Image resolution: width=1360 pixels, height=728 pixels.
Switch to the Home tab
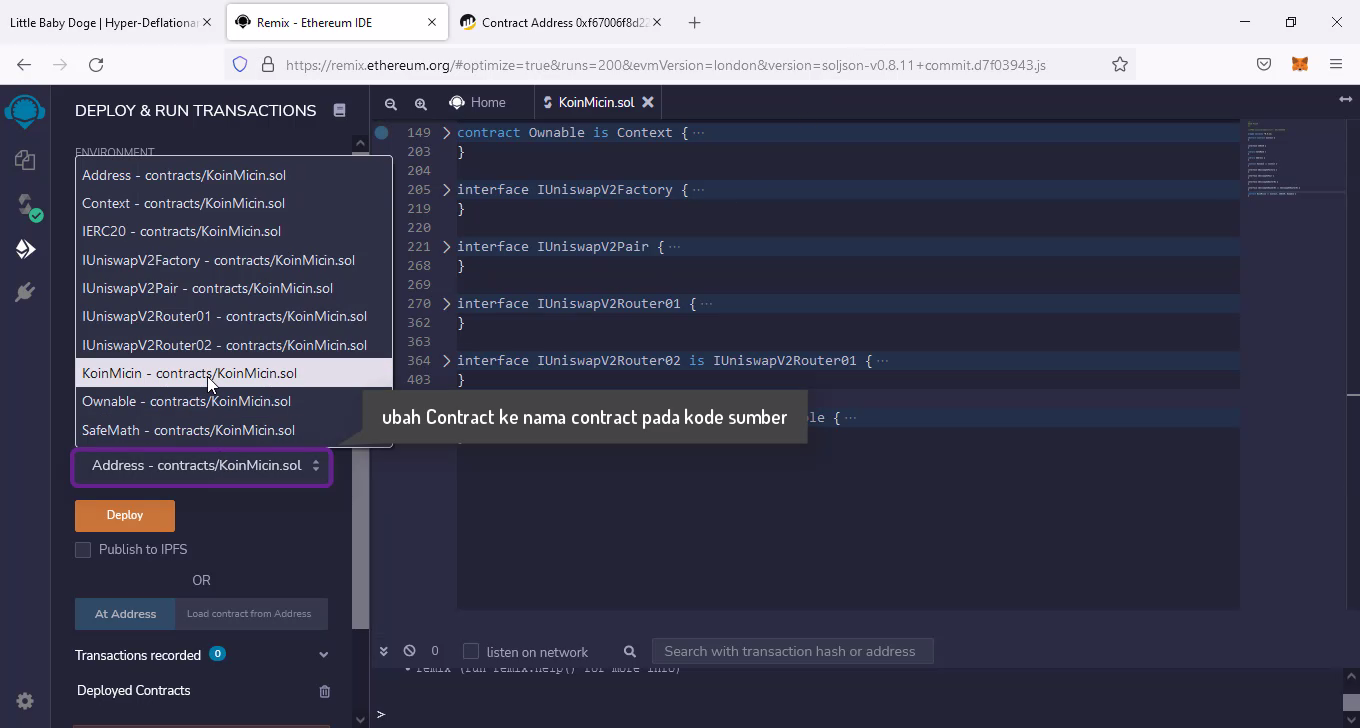(x=477, y=102)
